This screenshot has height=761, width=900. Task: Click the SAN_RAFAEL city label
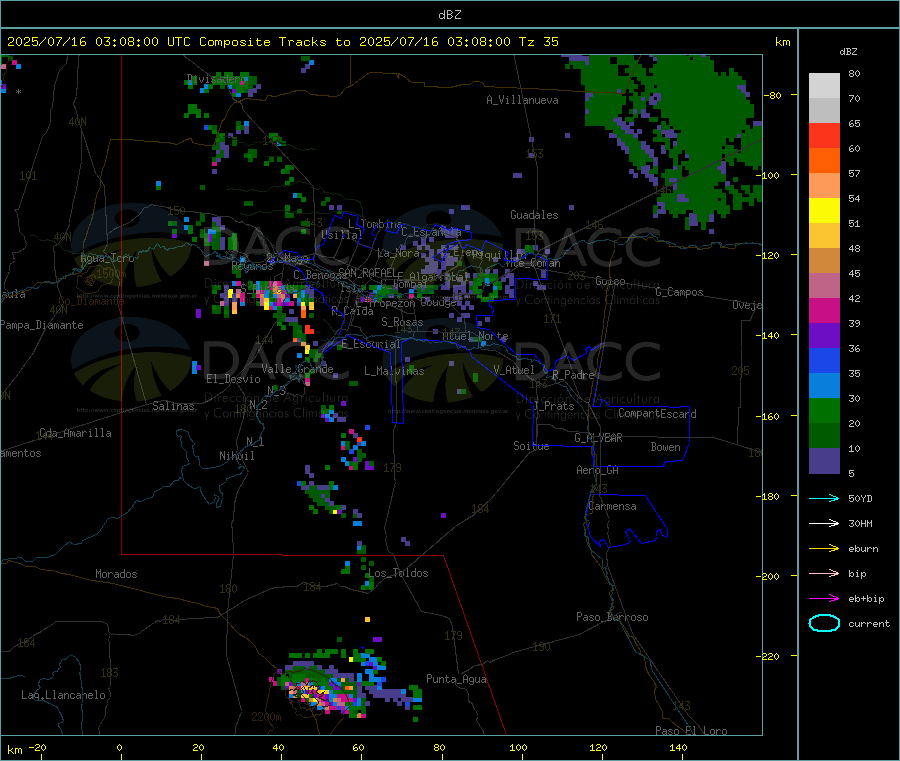tap(367, 272)
